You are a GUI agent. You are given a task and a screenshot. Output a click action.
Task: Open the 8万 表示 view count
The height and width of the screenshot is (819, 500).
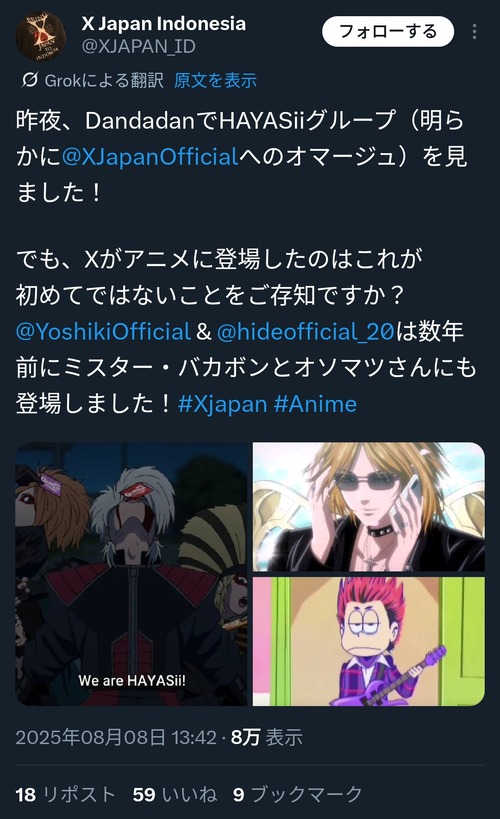click(x=266, y=737)
